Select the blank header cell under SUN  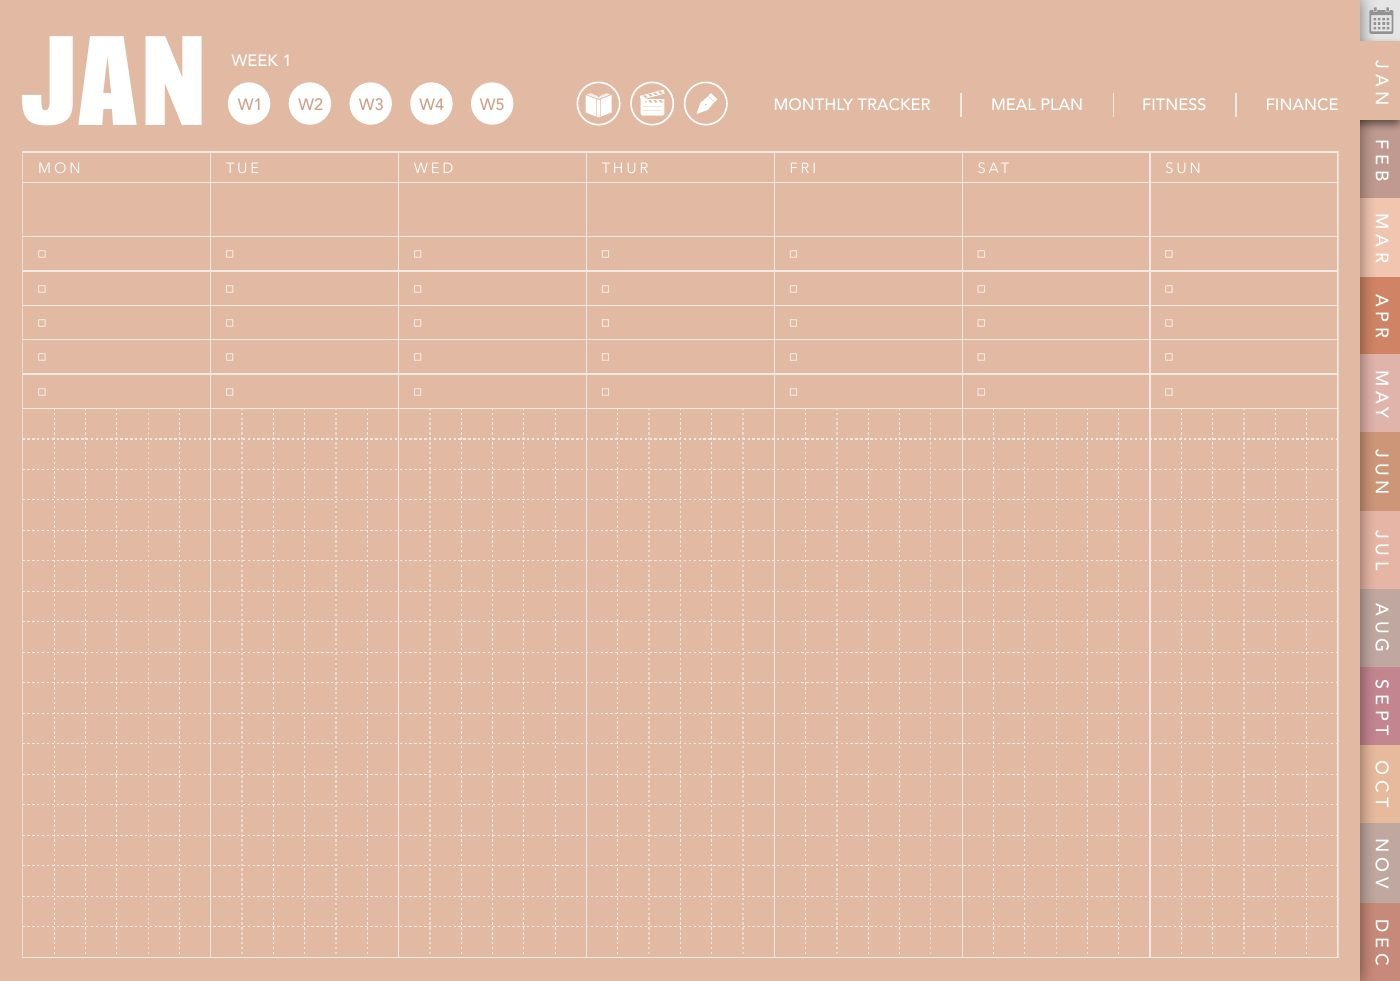point(1244,209)
